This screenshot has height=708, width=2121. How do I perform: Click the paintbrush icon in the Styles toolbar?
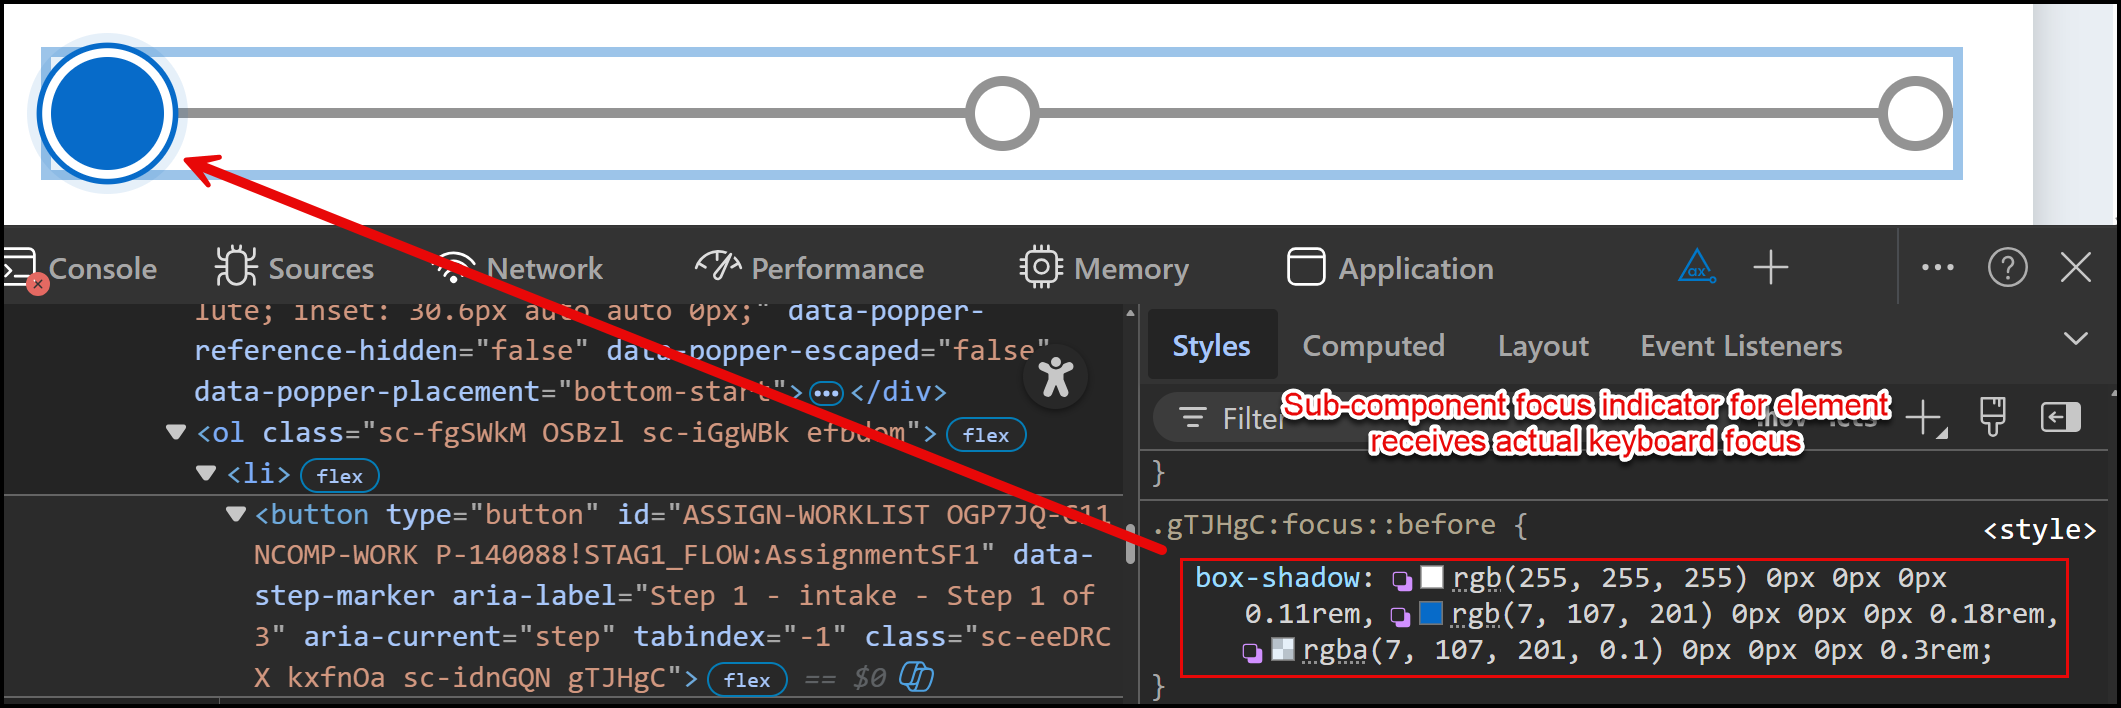pyautogui.click(x=1991, y=417)
